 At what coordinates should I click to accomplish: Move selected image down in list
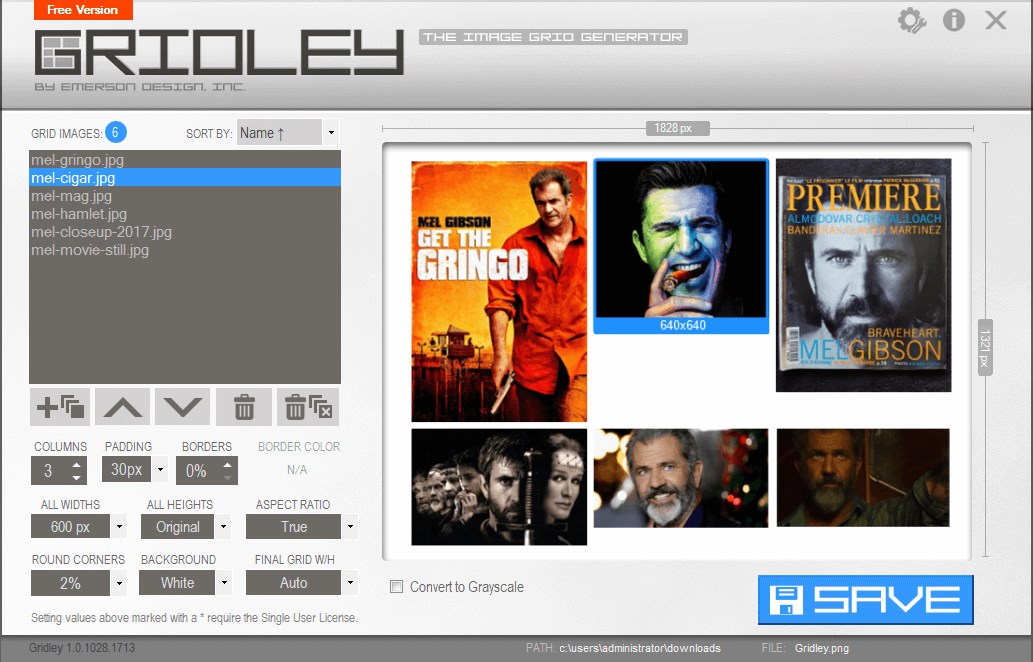pyautogui.click(x=182, y=407)
